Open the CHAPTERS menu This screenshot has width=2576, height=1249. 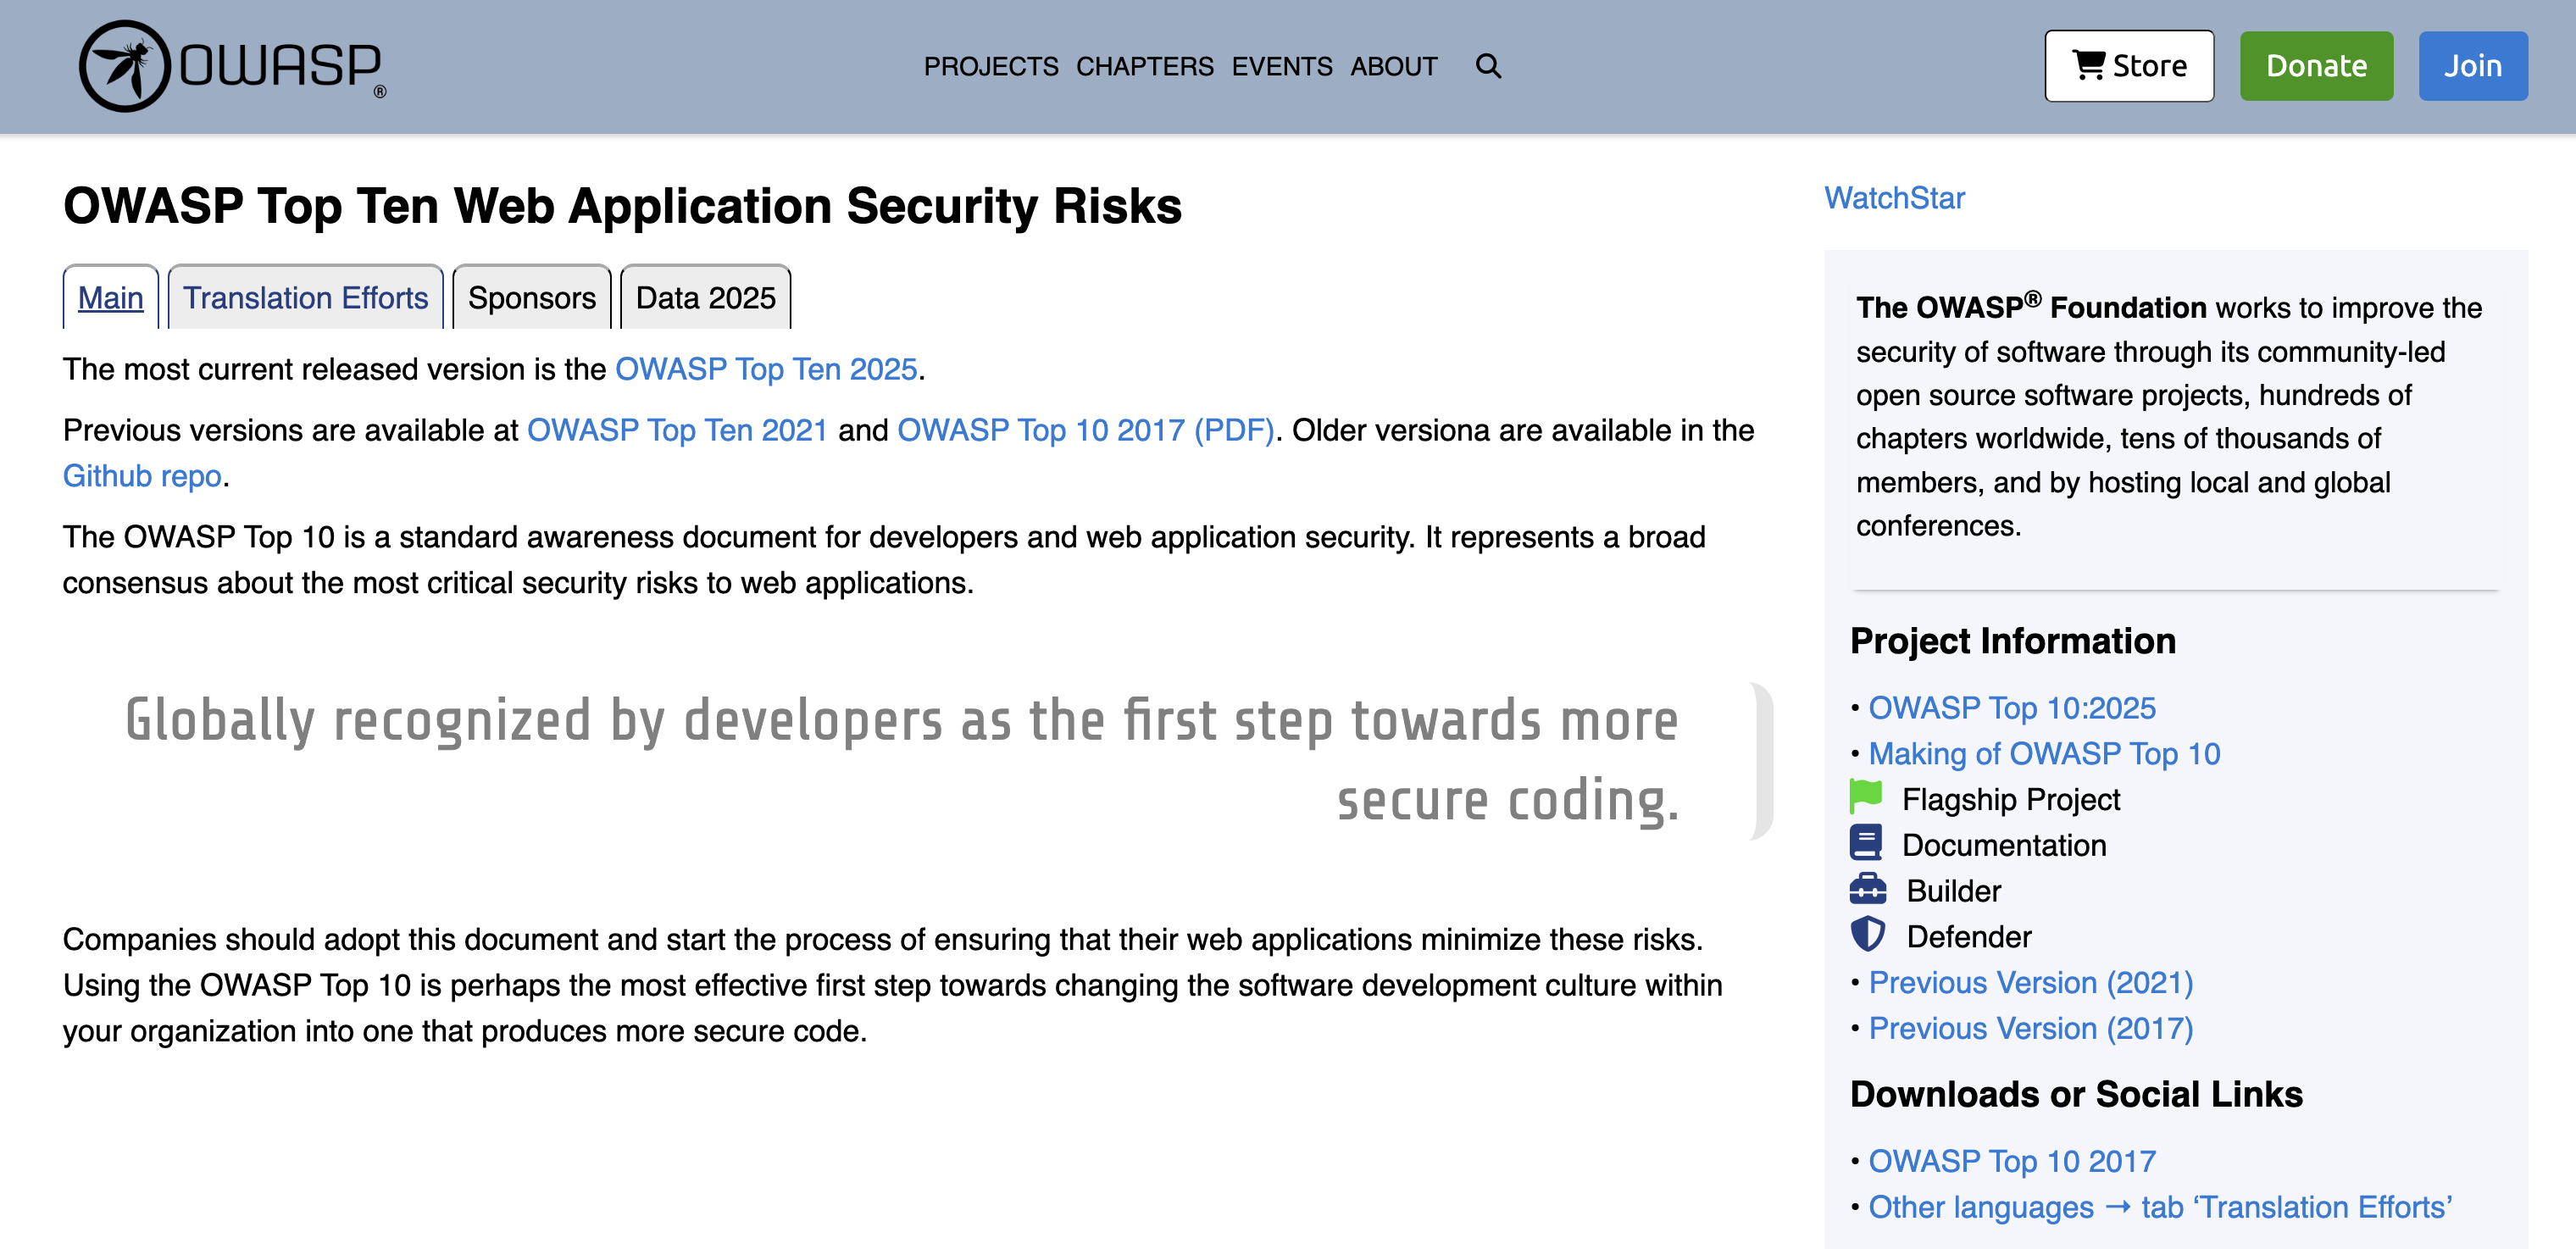point(1143,66)
